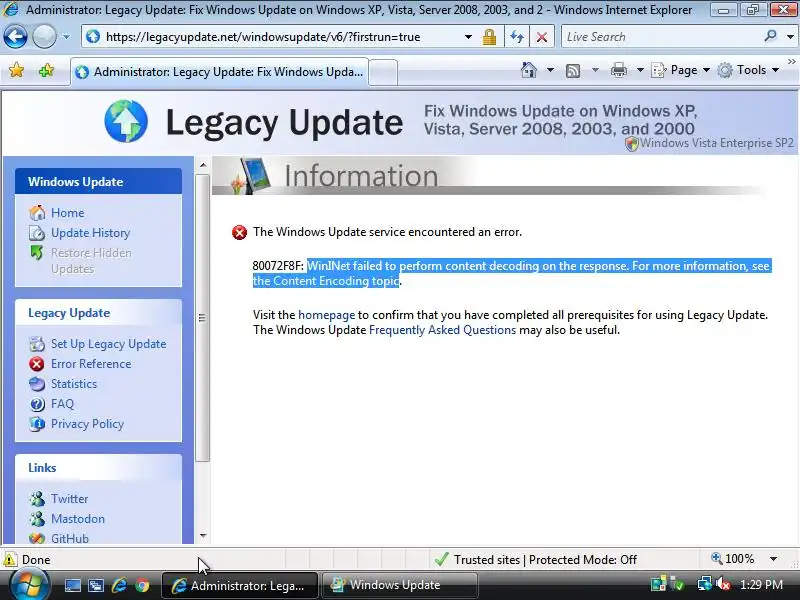Launch Internet Explorer from quick launch

pos(119,585)
